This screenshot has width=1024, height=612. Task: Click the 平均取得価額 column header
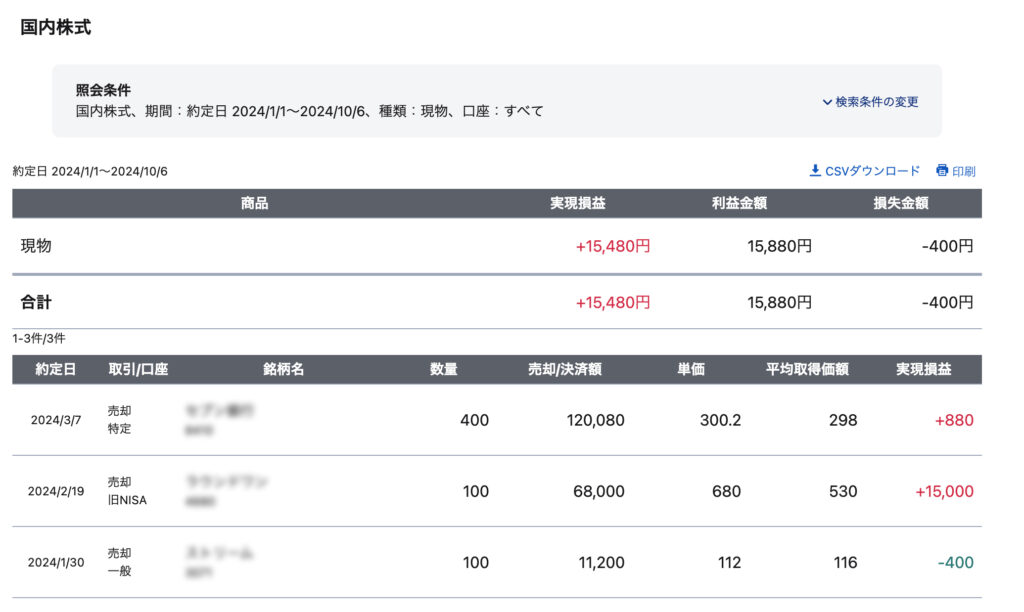click(807, 369)
